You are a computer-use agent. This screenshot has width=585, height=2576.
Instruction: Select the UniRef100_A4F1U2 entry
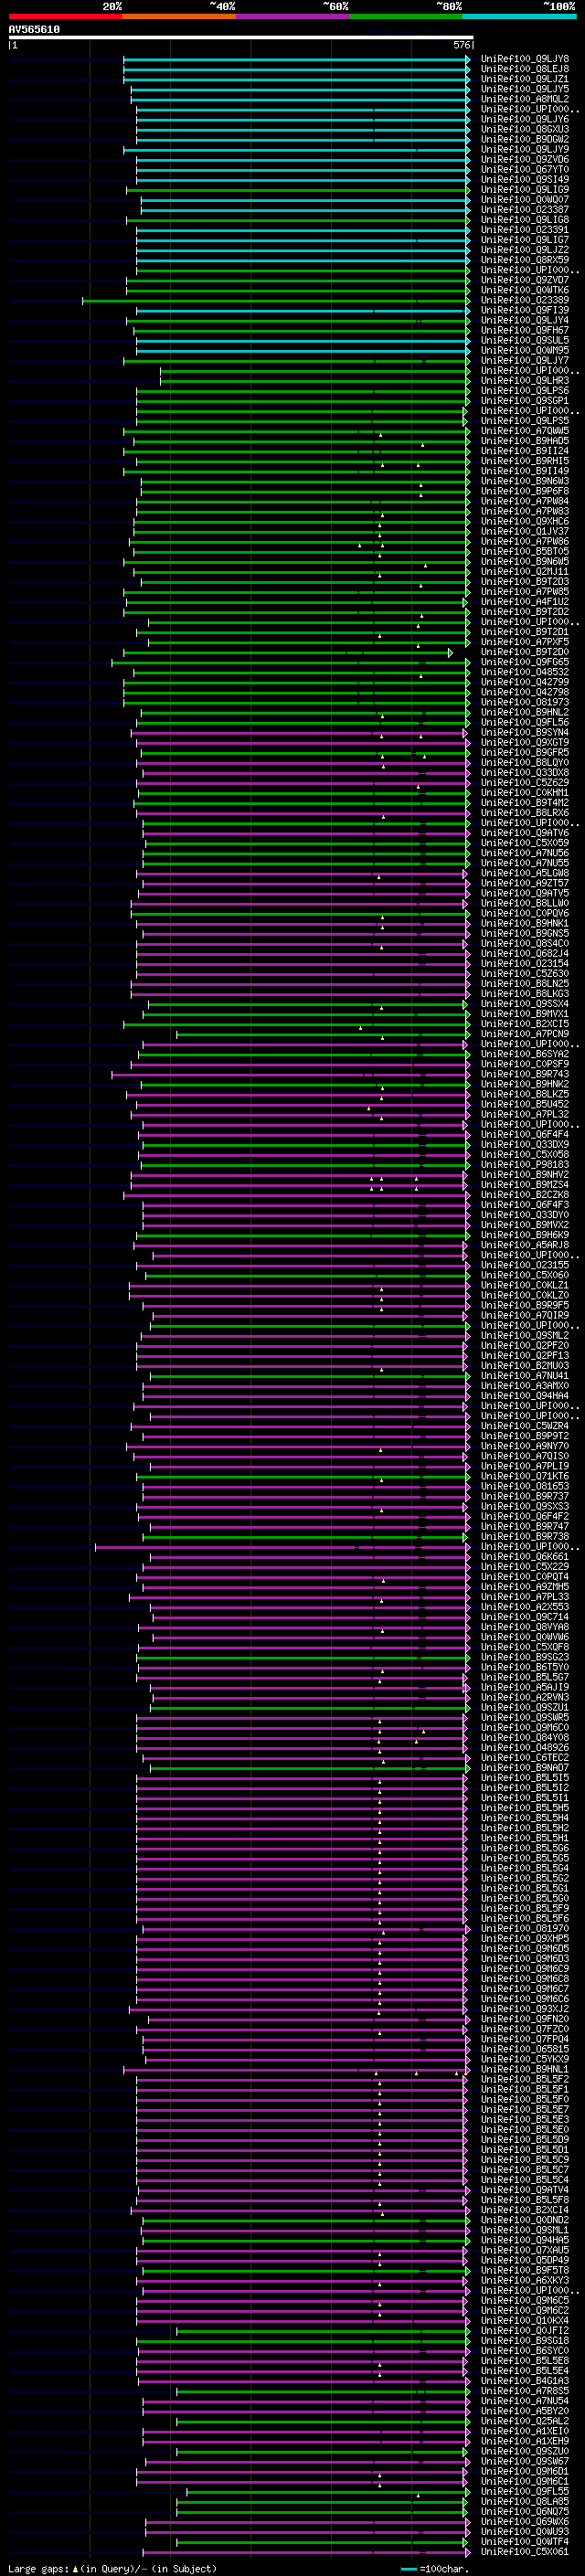click(524, 602)
